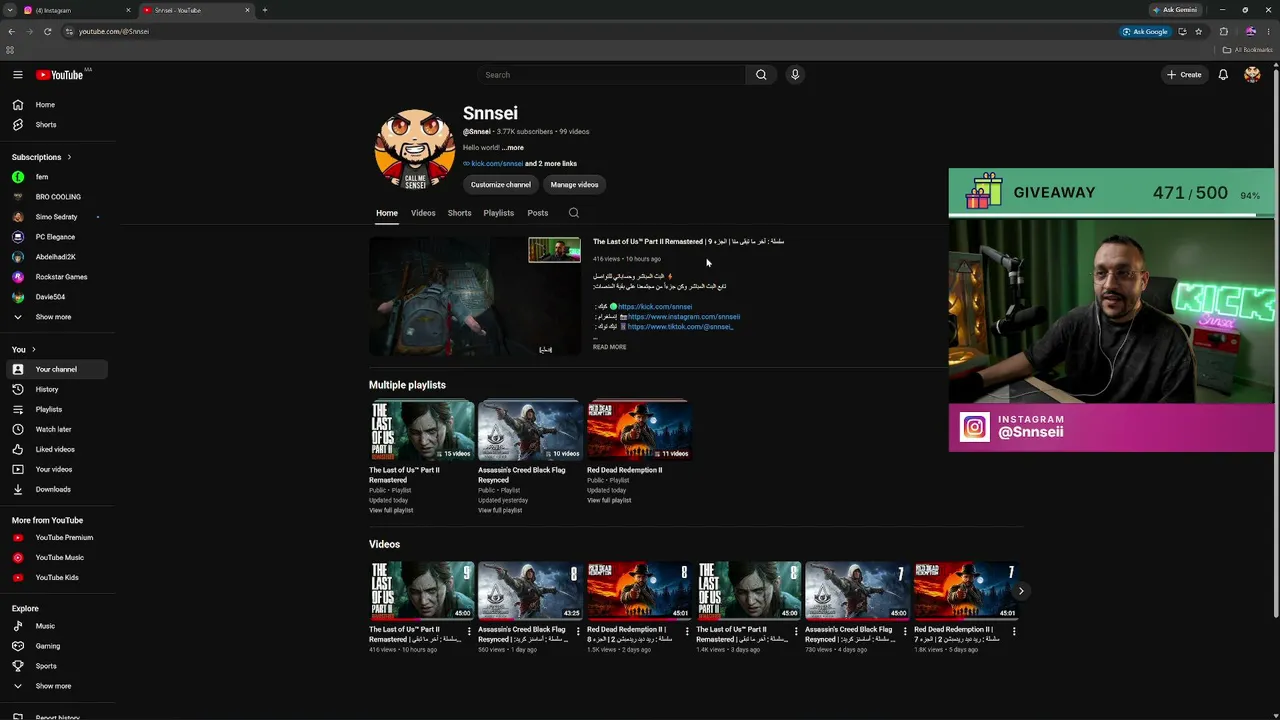Switch to the channel Shorts tab
This screenshot has height=720, width=1280.
459,213
